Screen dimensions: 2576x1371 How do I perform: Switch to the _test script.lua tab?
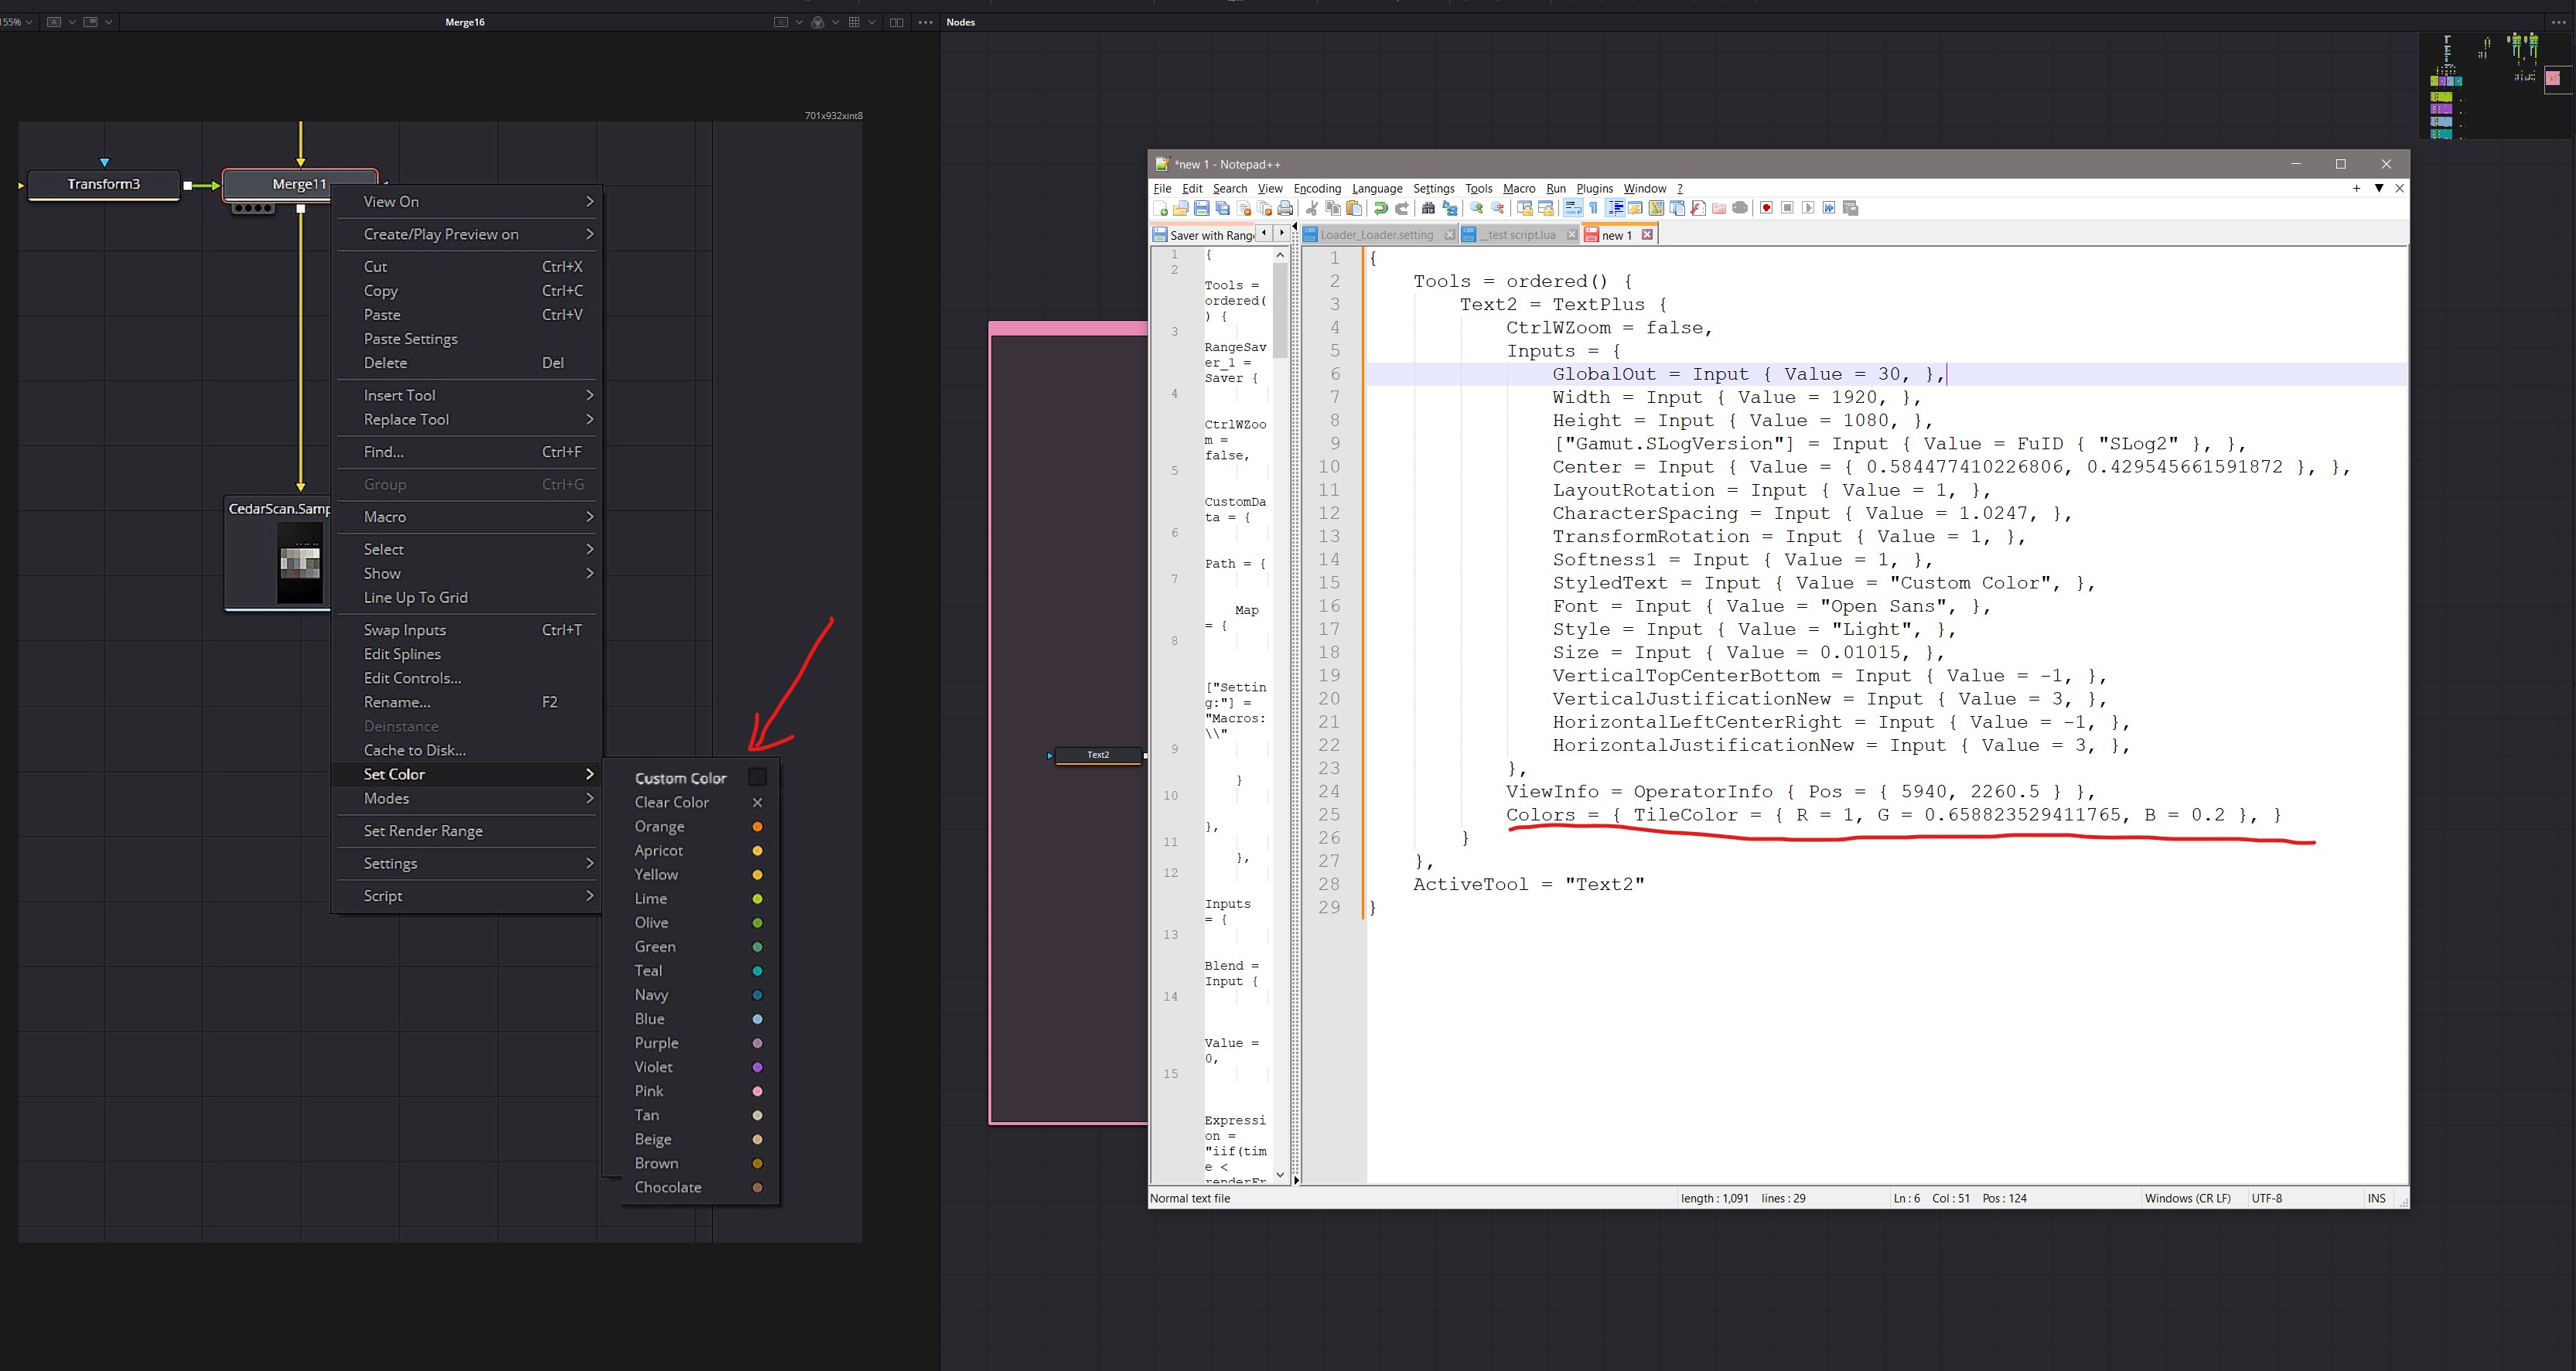coord(1521,235)
